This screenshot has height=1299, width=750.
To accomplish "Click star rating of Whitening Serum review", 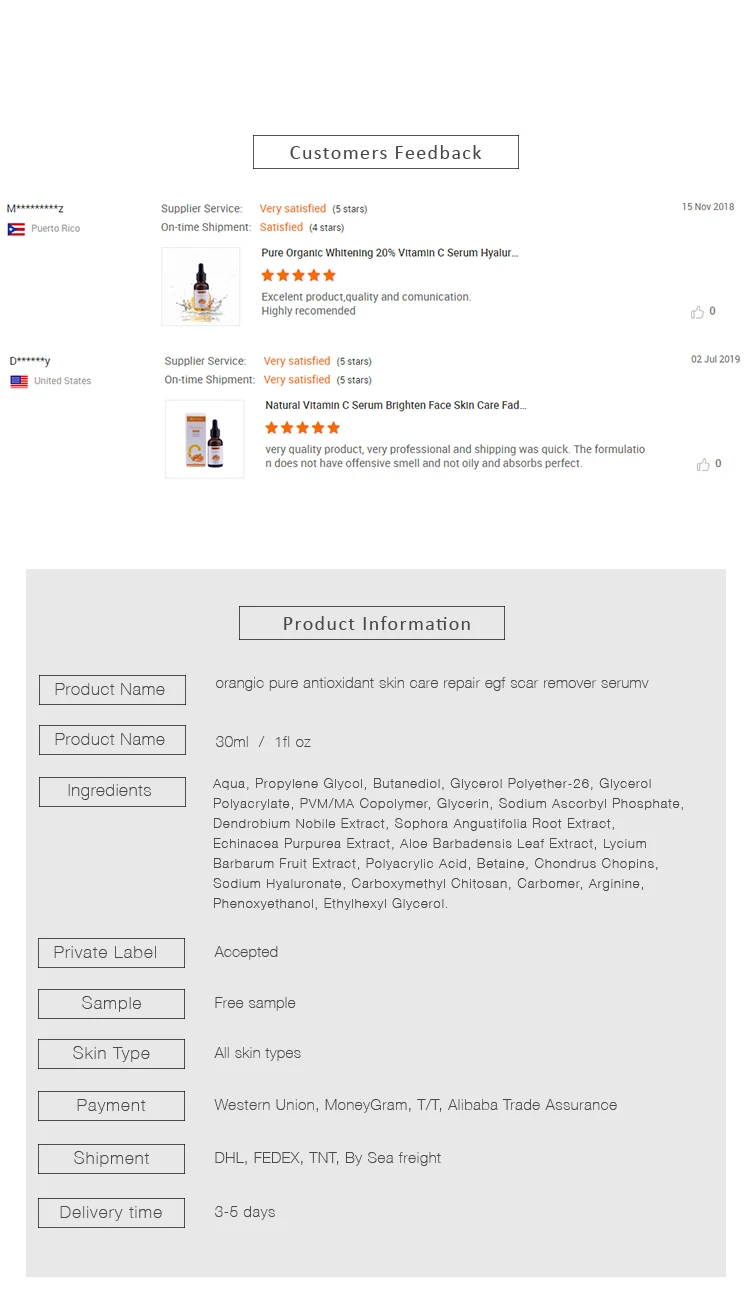I will click(298, 275).
